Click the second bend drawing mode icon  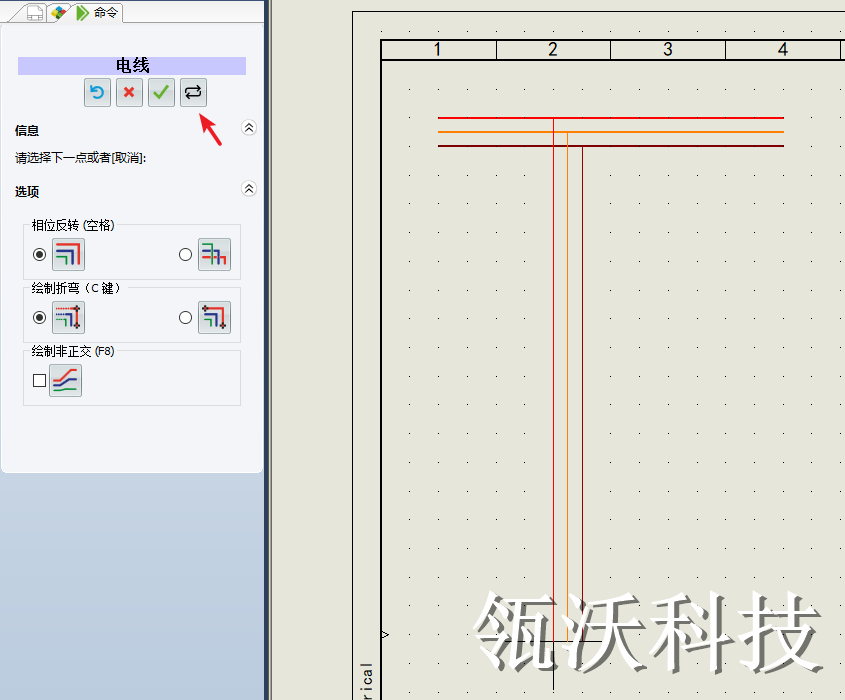tap(214, 317)
